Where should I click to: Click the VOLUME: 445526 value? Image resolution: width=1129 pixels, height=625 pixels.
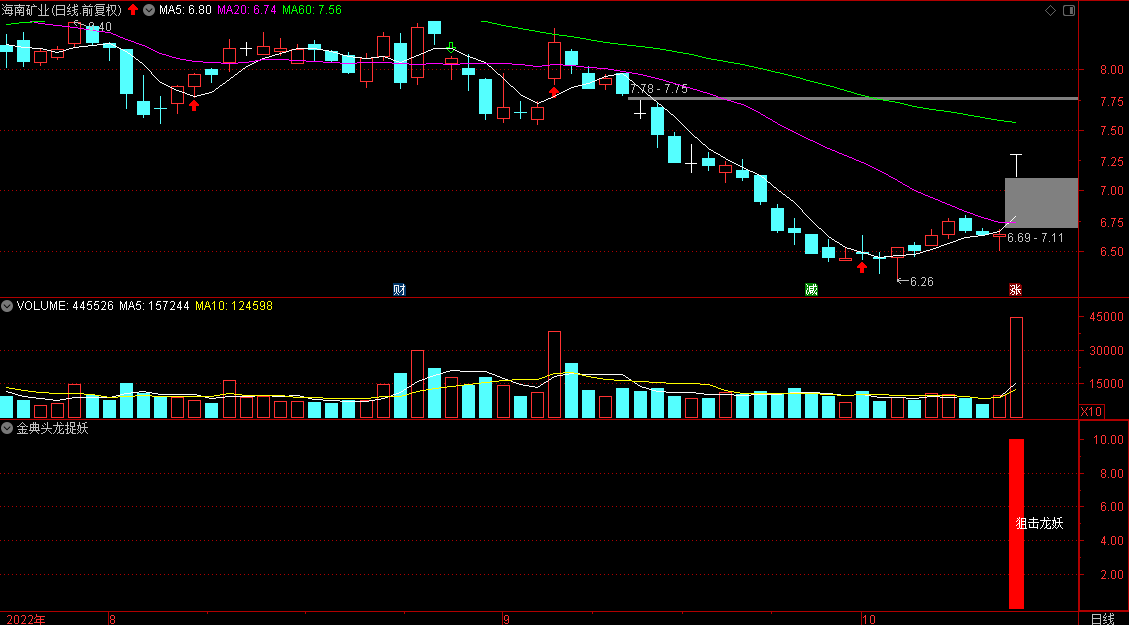pyautogui.click(x=66, y=306)
